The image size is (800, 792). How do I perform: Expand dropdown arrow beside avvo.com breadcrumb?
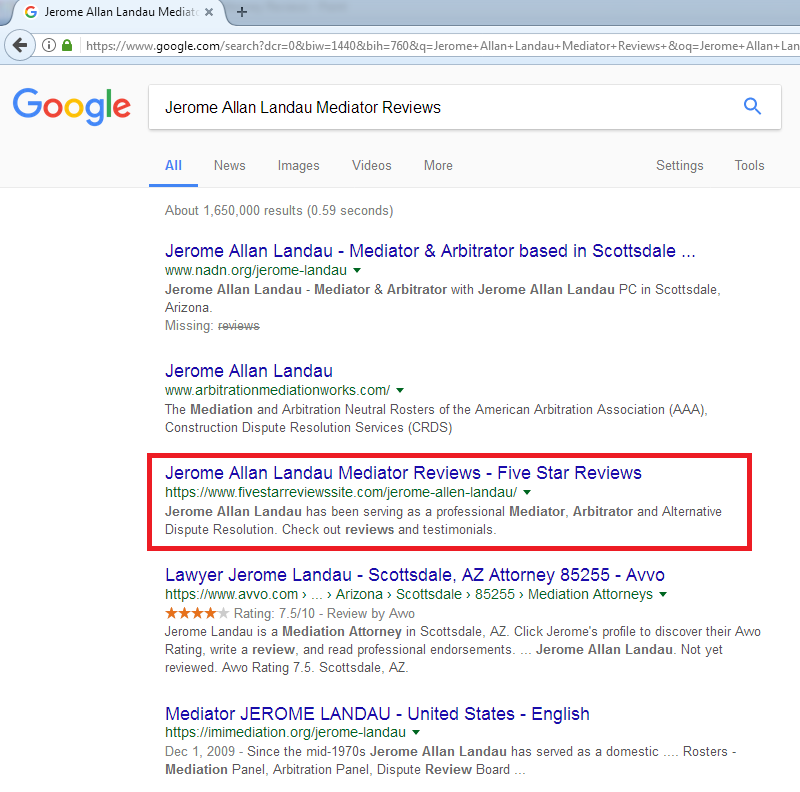tap(663, 595)
